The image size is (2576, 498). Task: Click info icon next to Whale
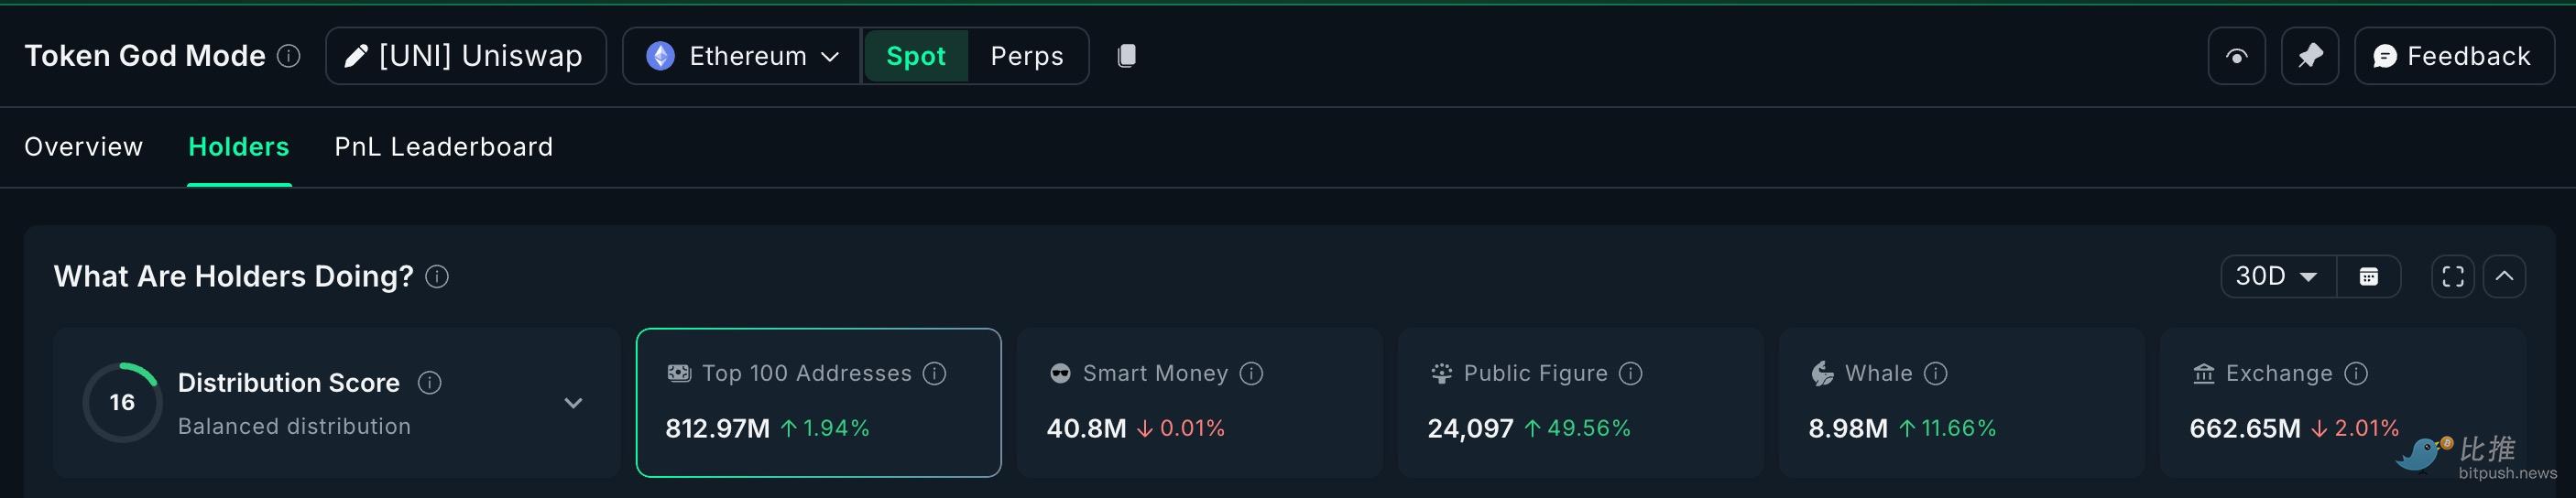1936,374
